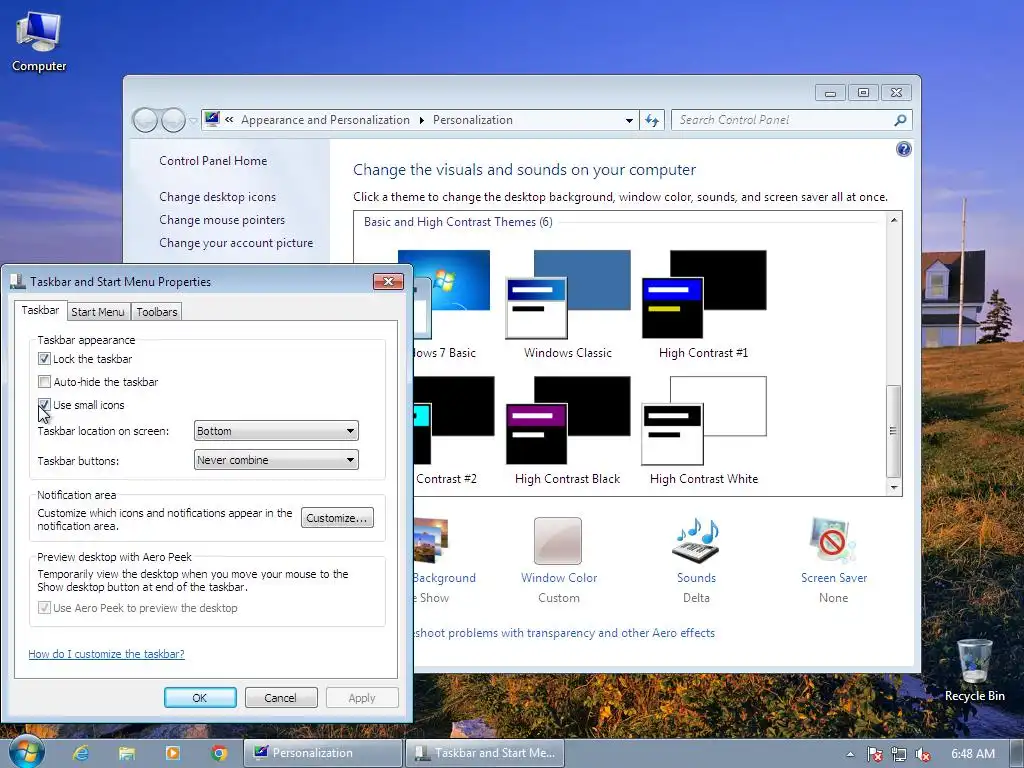This screenshot has width=1024, height=768.
Task: Switch to Personalization taskbar button
Action: [x=323, y=753]
